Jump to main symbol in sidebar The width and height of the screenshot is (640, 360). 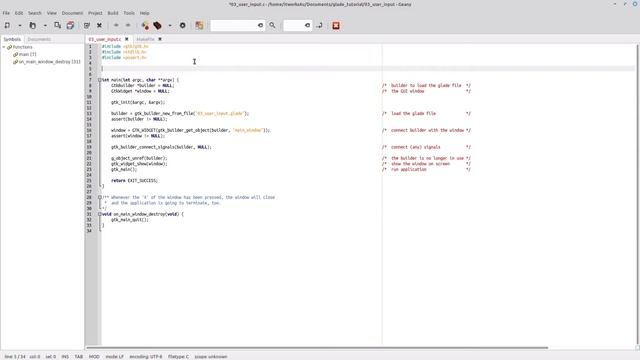click(x=27, y=54)
